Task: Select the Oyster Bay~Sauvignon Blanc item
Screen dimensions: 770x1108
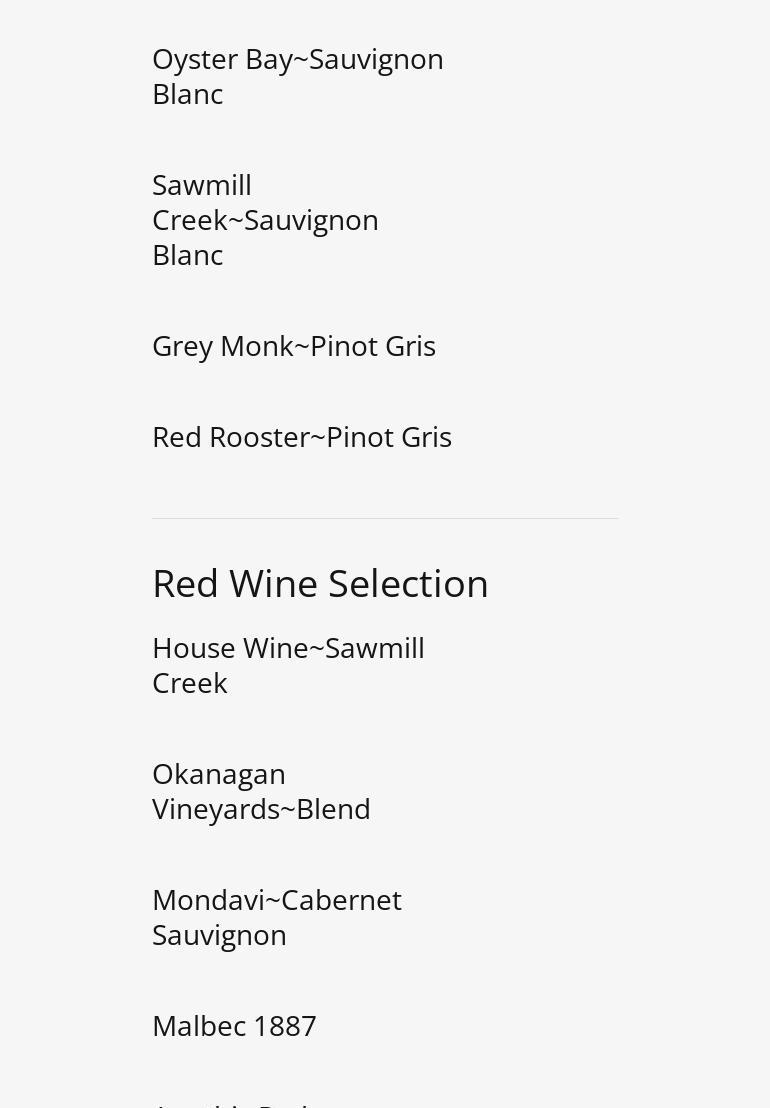Action: click(x=297, y=76)
